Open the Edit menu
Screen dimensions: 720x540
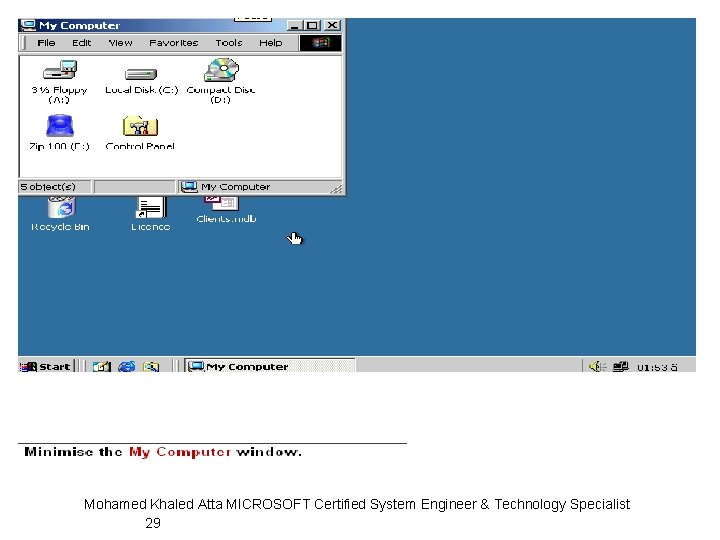click(81, 43)
